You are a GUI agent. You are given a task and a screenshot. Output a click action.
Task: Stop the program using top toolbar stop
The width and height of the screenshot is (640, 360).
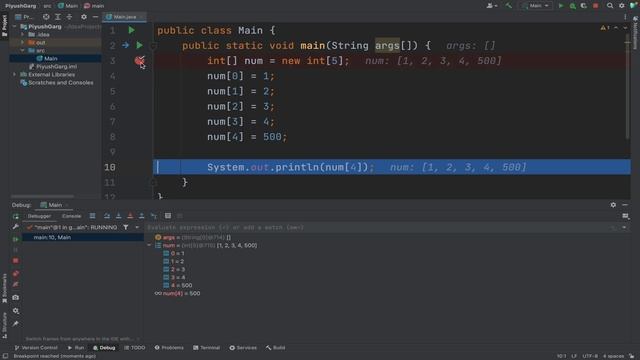(x=596, y=6)
